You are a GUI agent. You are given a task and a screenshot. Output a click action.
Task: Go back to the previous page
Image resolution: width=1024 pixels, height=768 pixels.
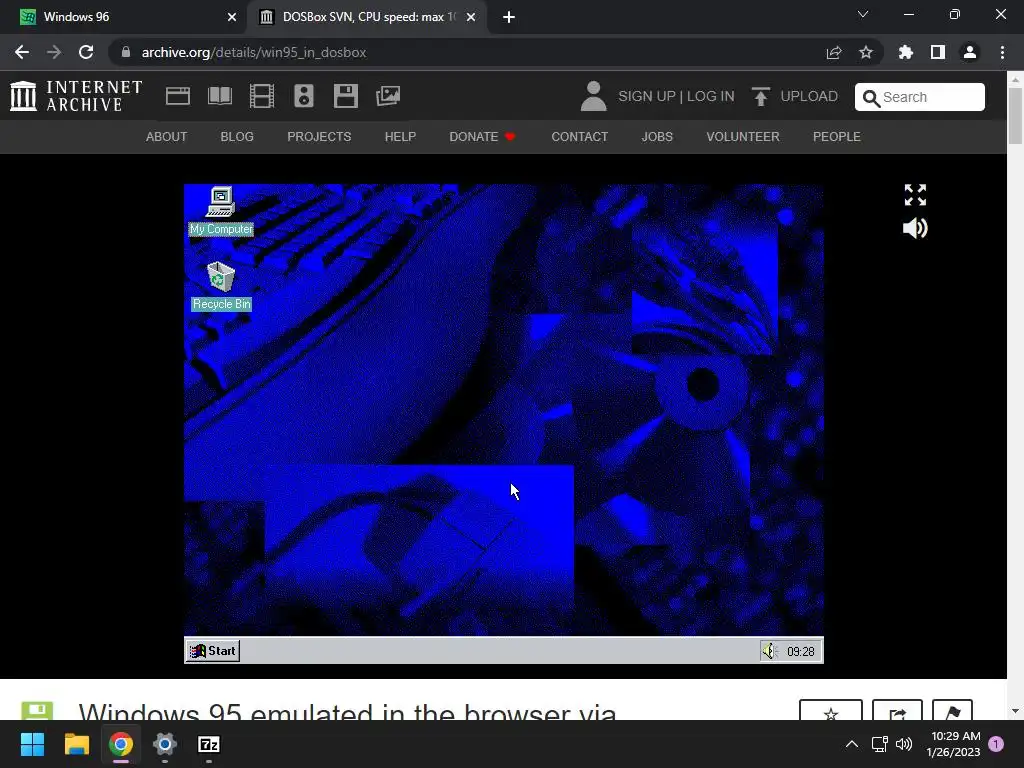(x=22, y=52)
